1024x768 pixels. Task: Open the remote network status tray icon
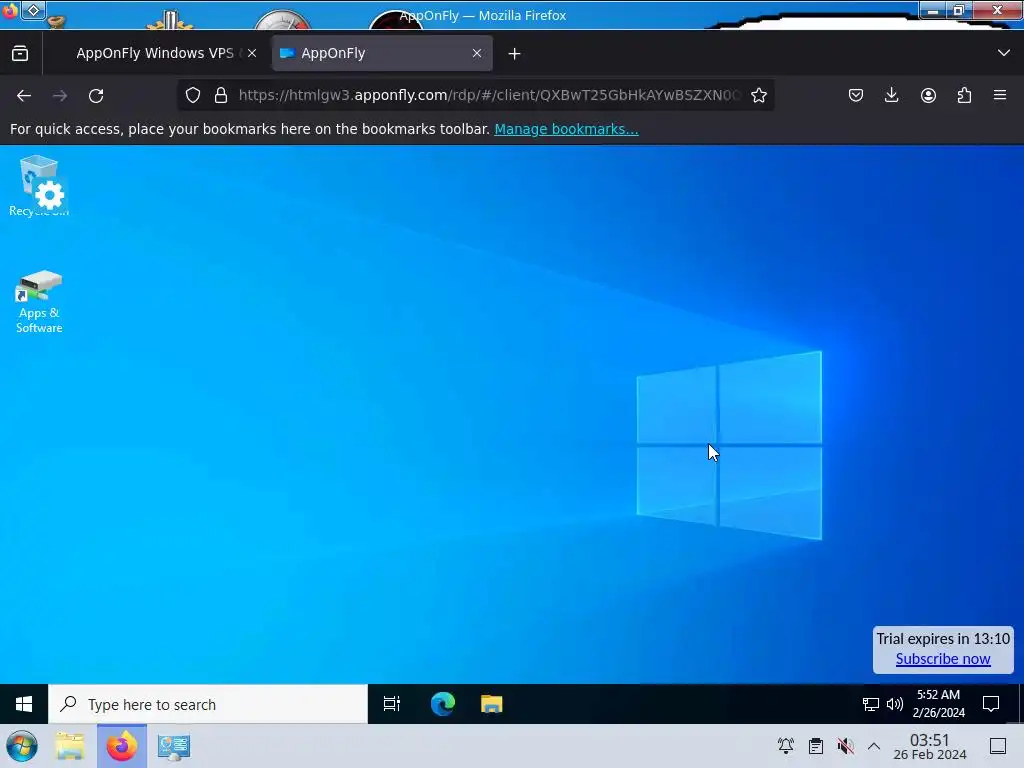(871, 704)
